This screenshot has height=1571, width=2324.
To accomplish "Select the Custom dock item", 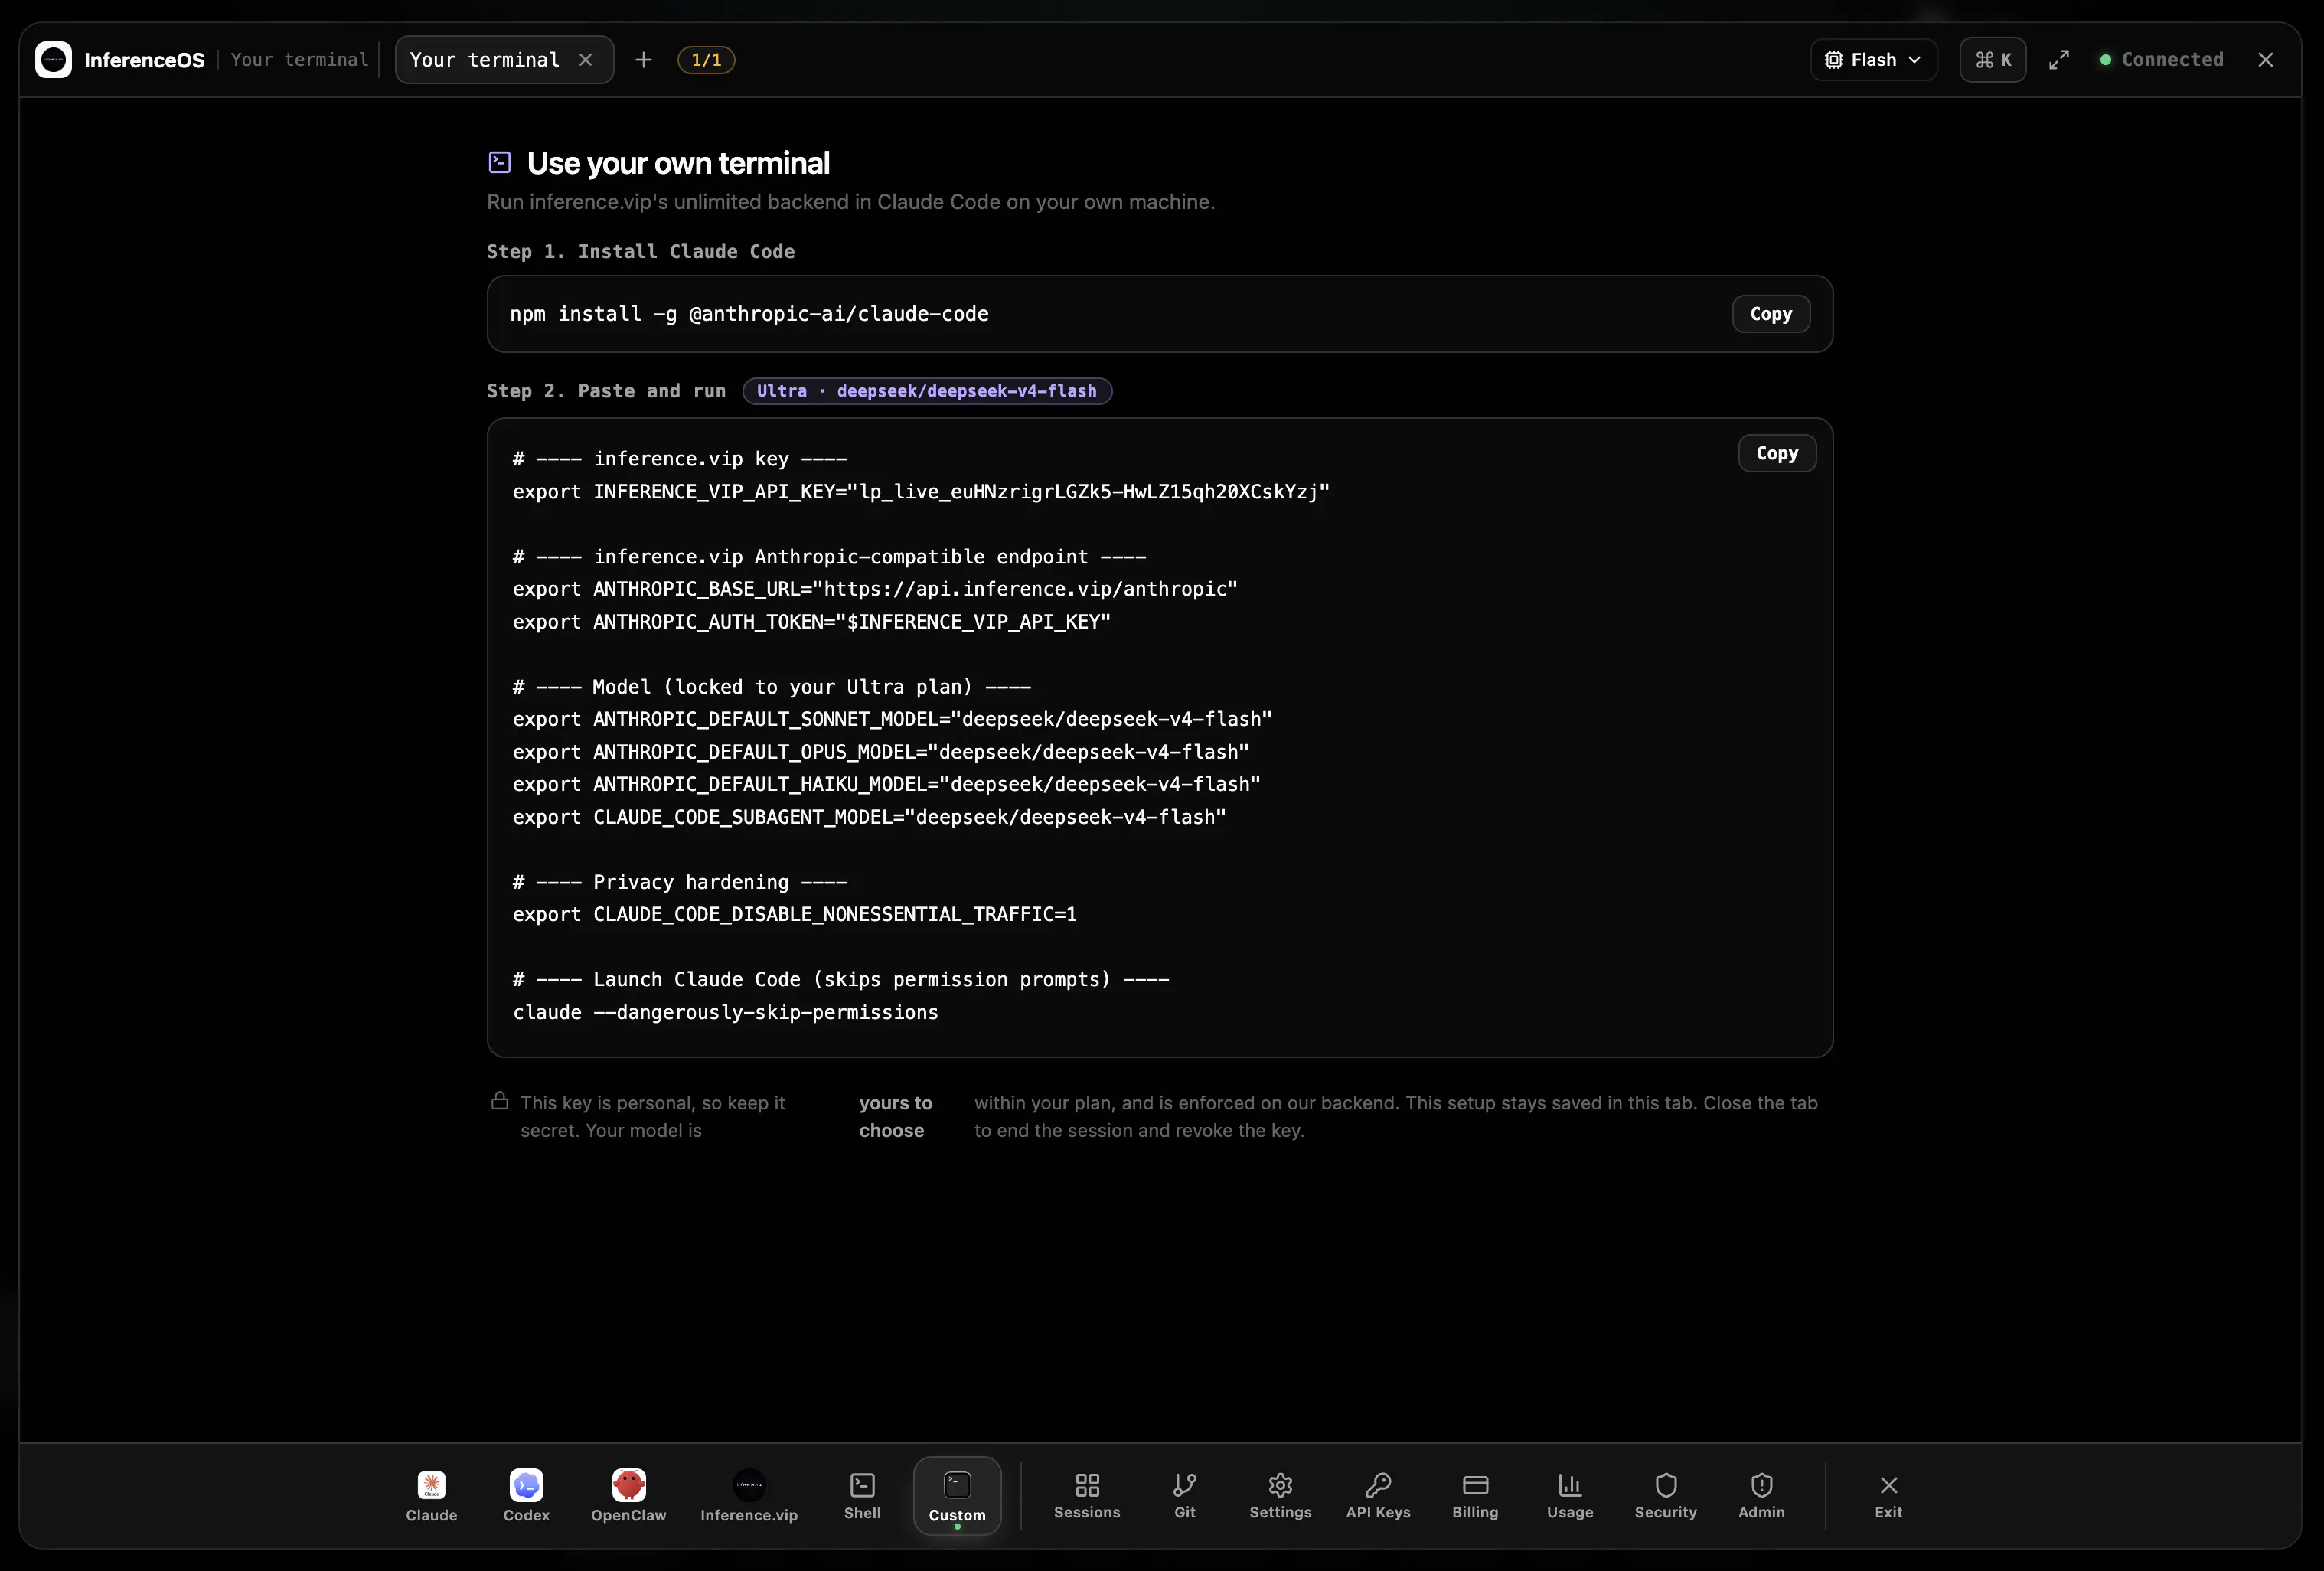I will 957,1496.
